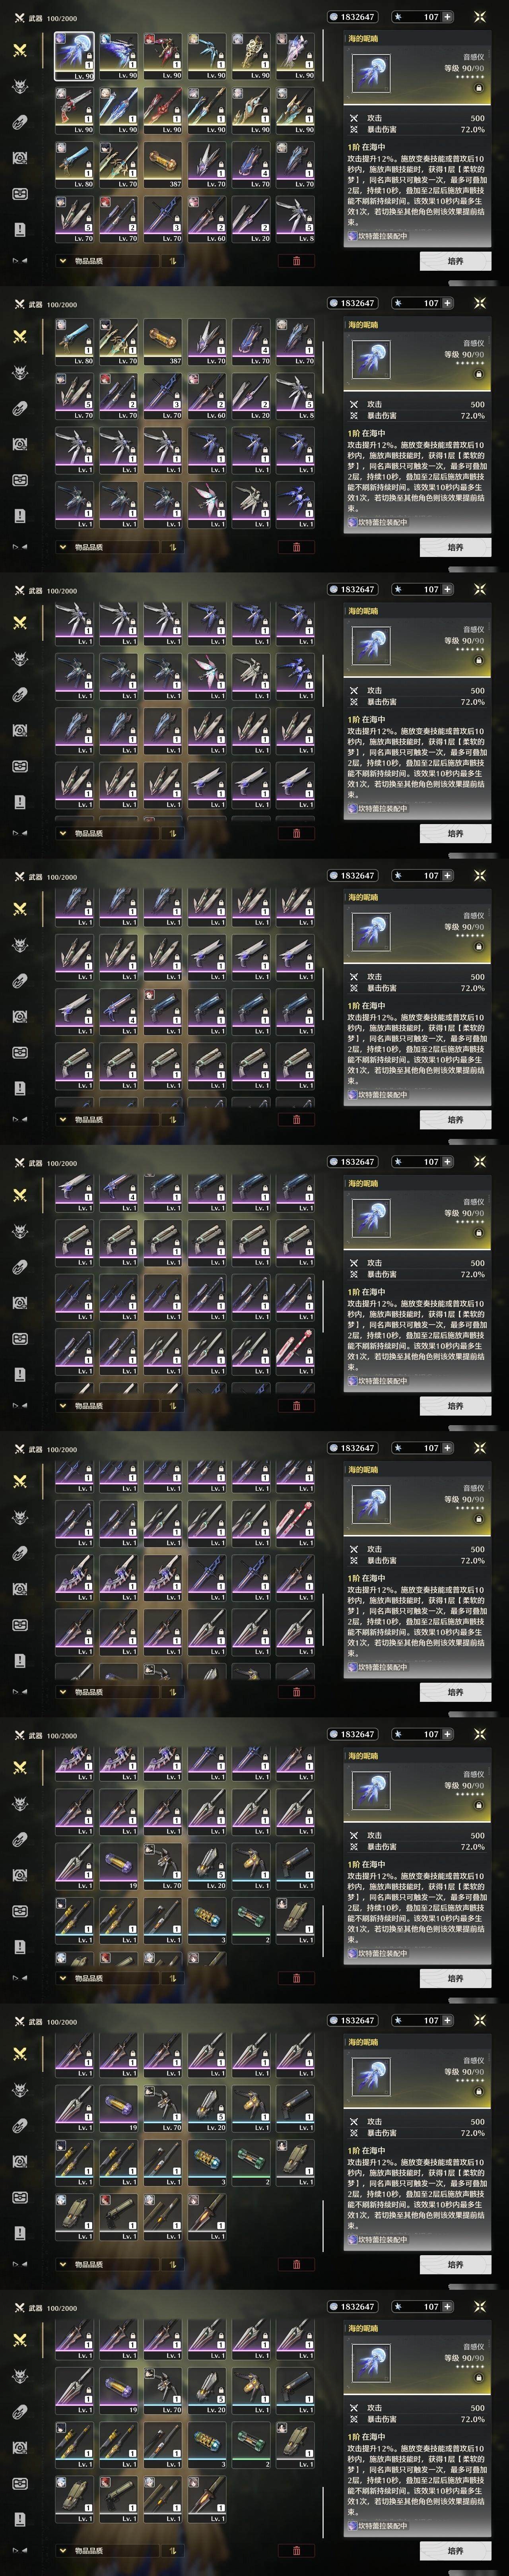509x2576 pixels.
Task: Open the paperclip-like category icon in topmost sidebar
Action: coord(19,122)
